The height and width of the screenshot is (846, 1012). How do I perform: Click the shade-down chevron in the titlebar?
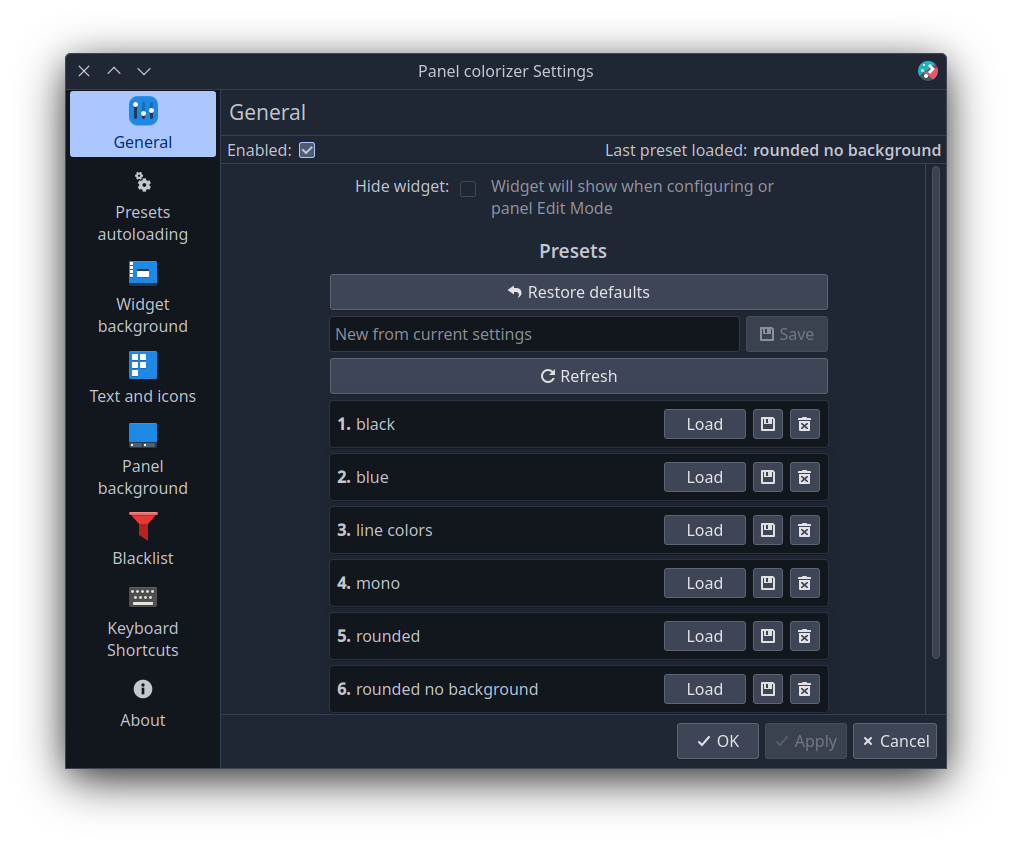pyautogui.click(x=143, y=71)
